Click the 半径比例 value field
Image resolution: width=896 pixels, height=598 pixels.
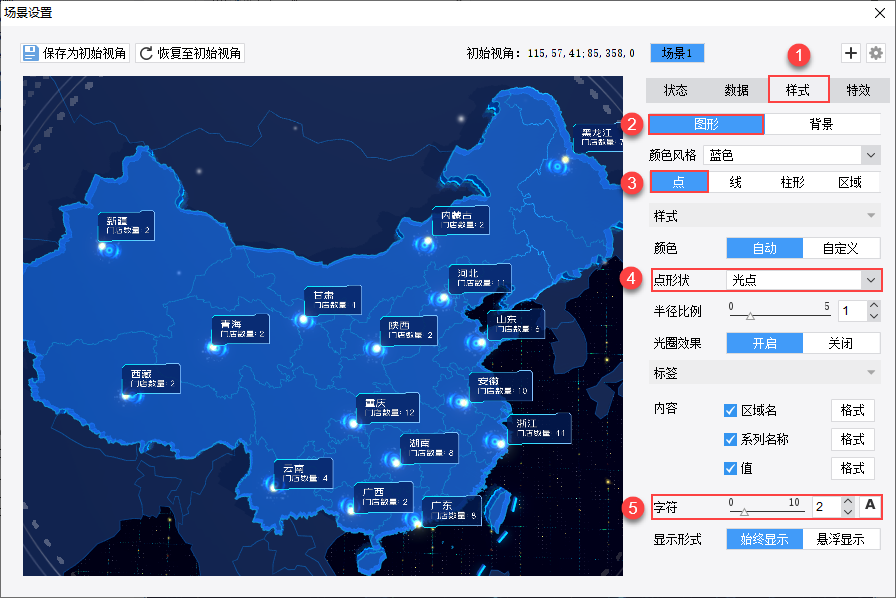(x=853, y=311)
